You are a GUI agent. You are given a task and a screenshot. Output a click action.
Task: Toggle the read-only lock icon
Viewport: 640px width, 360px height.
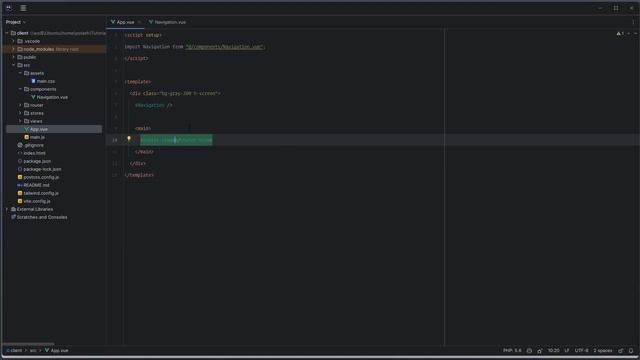[620, 351]
